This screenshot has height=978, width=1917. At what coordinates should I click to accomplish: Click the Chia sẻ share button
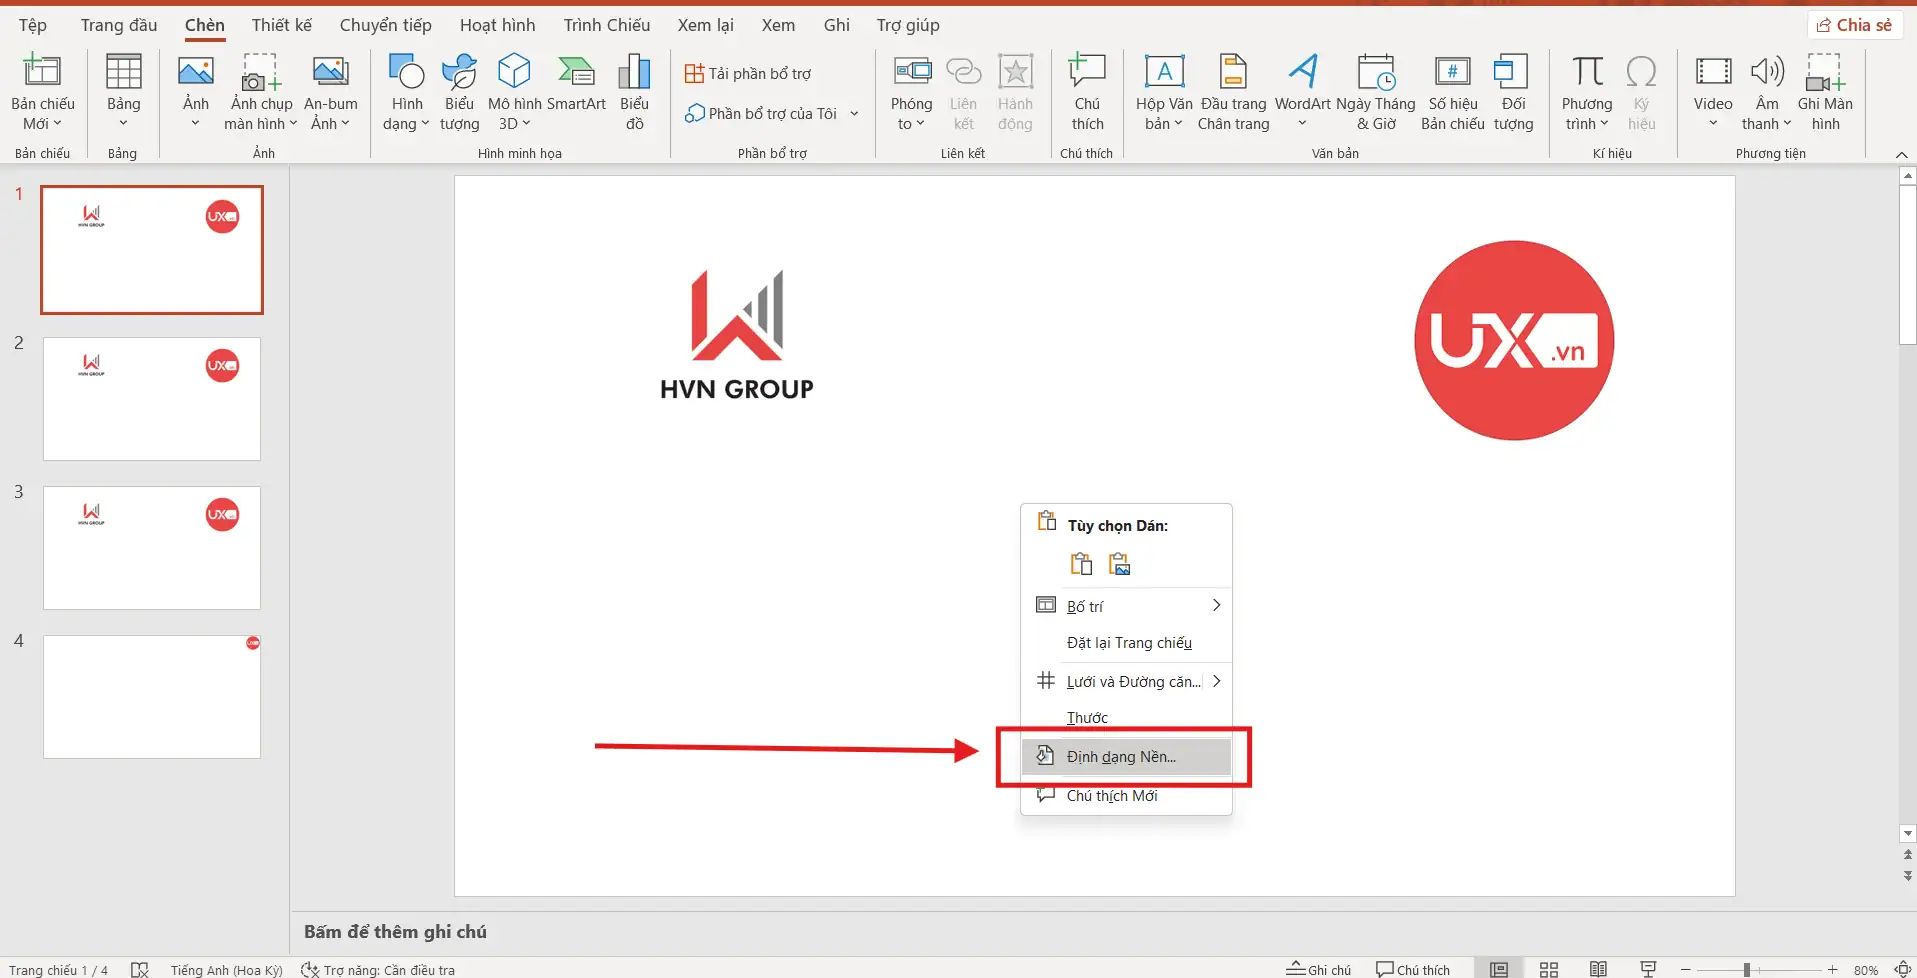pyautogui.click(x=1855, y=25)
